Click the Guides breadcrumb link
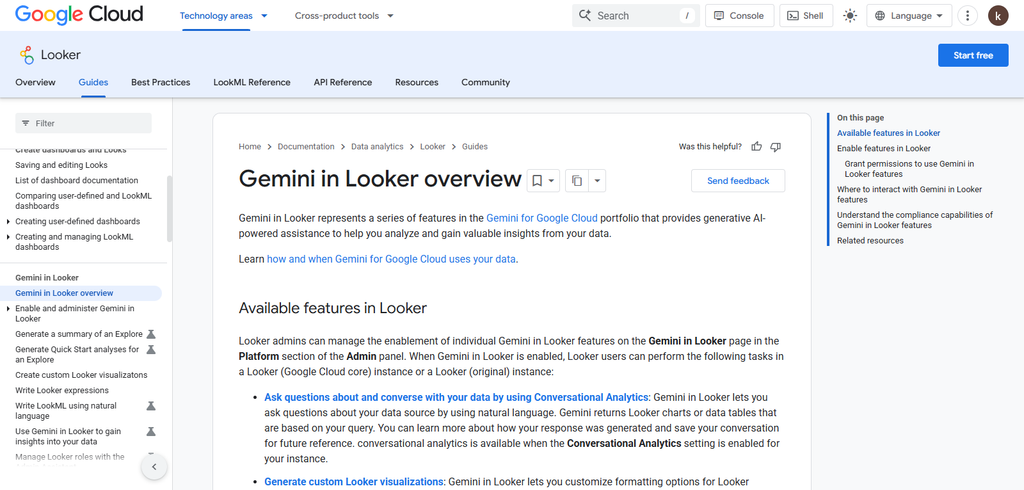Viewport: 1024px width, 490px height. [x=475, y=146]
